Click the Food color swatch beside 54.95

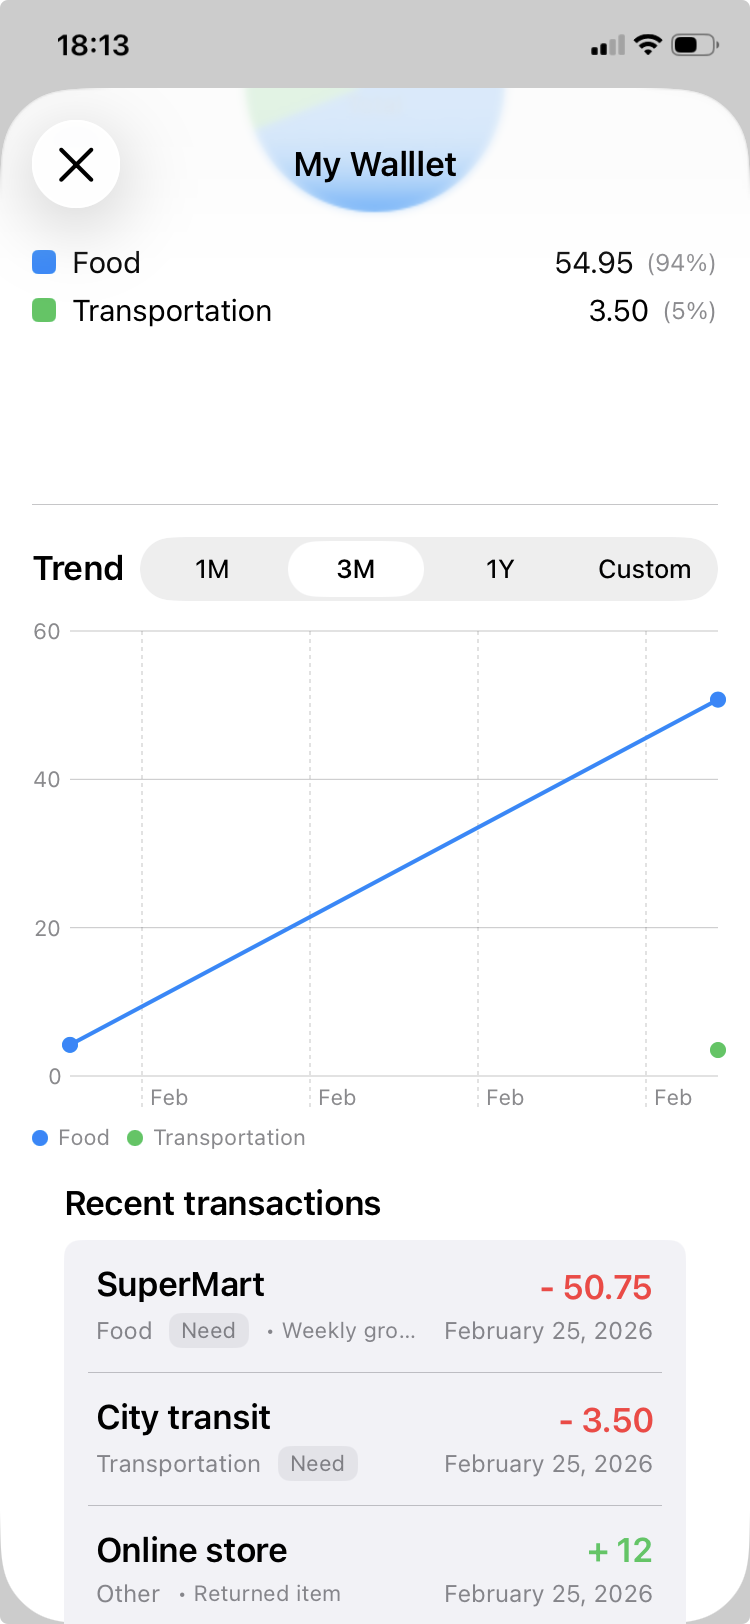pos(44,262)
